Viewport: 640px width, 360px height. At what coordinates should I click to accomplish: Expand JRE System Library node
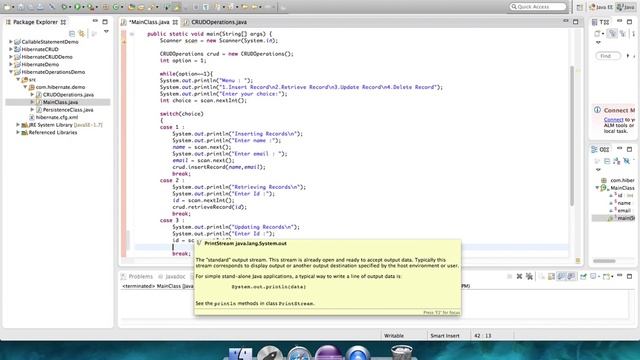point(18,125)
